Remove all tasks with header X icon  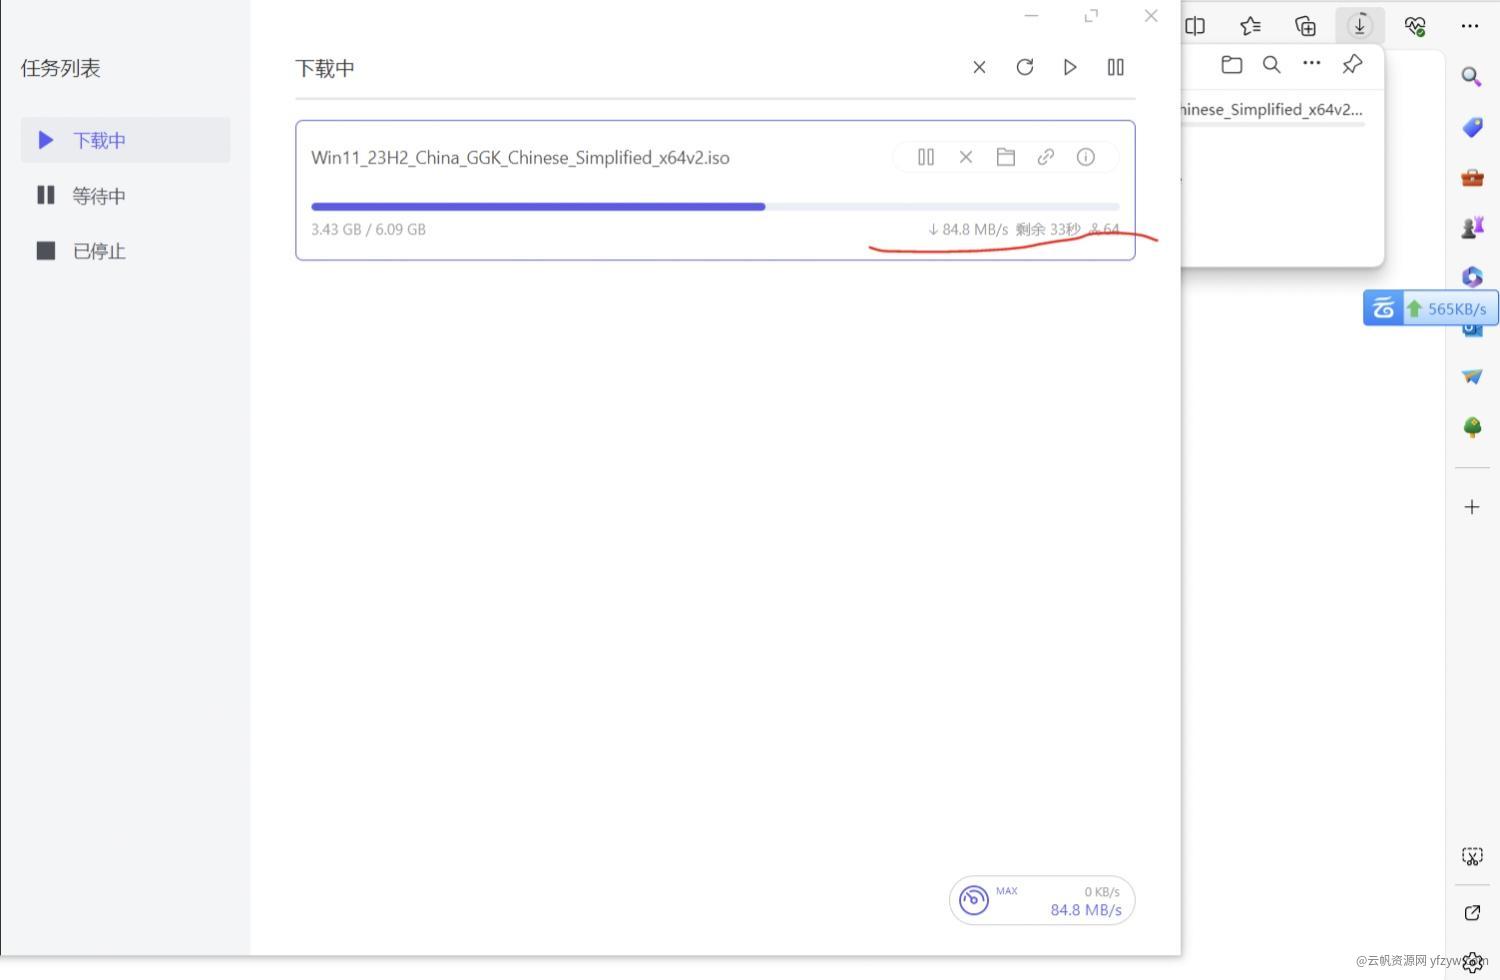[979, 67]
